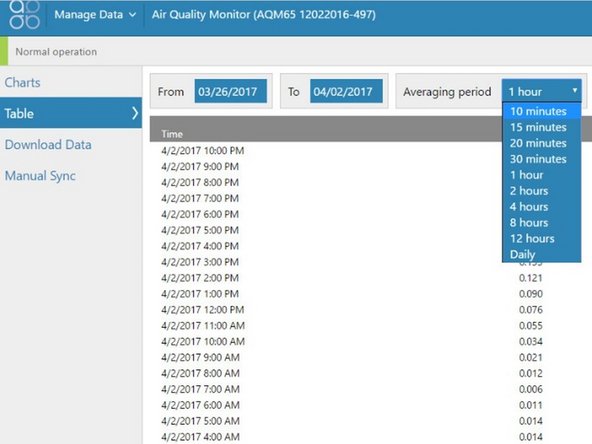Screen dimensions: 592x444
Task: Choose 2 hours averaging period
Action: point(541,191)
